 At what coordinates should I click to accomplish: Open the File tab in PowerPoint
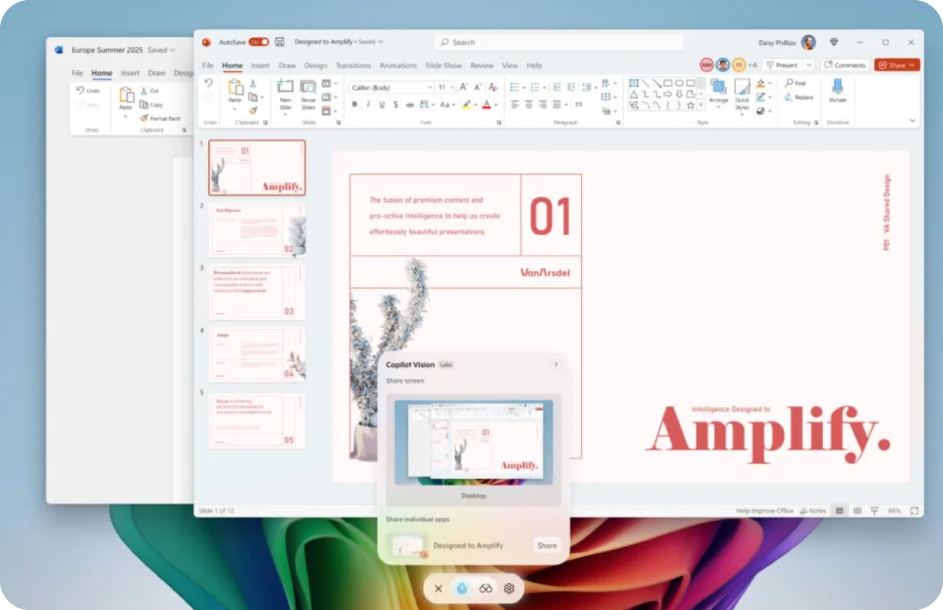207,66
